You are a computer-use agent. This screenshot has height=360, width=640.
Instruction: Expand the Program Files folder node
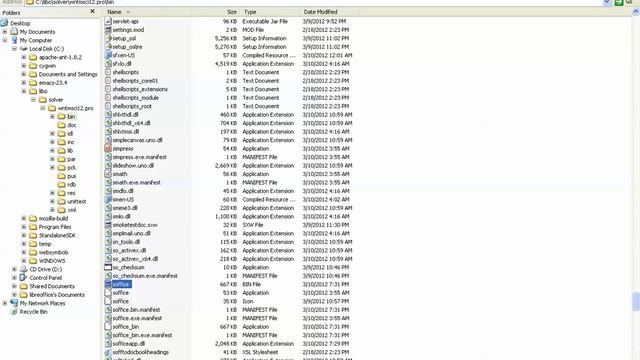24,227
